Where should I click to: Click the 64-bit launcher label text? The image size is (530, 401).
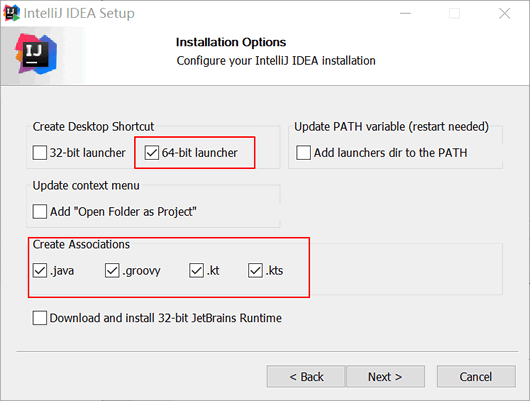coord(199,153)
